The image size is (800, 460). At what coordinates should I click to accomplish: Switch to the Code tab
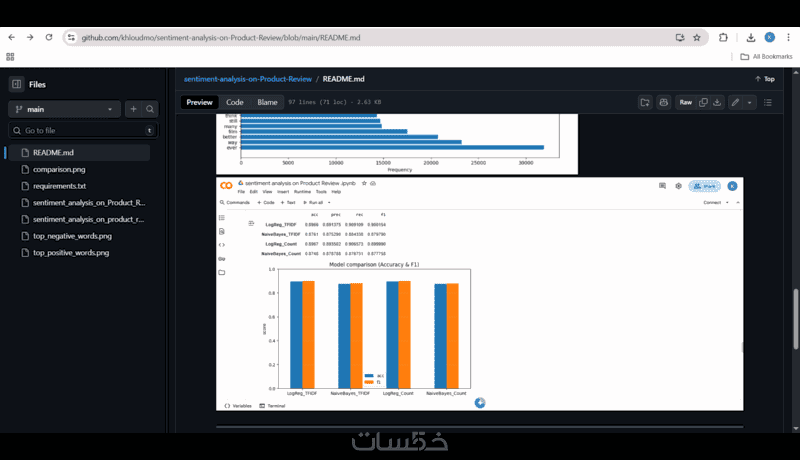pos(235,102)
